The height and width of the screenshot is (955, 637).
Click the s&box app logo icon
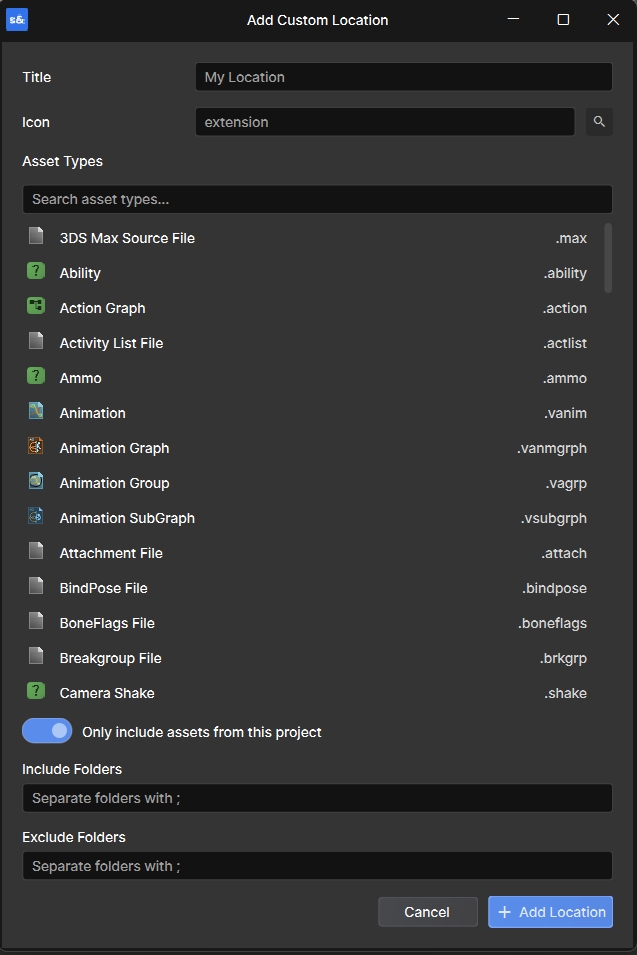click(x=17, y=19)
